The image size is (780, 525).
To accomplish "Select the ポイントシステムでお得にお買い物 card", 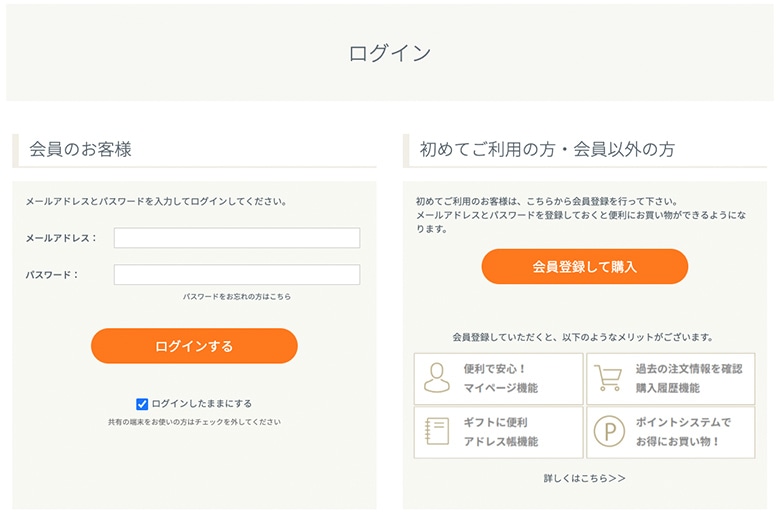I will click(x=671, y=432).
